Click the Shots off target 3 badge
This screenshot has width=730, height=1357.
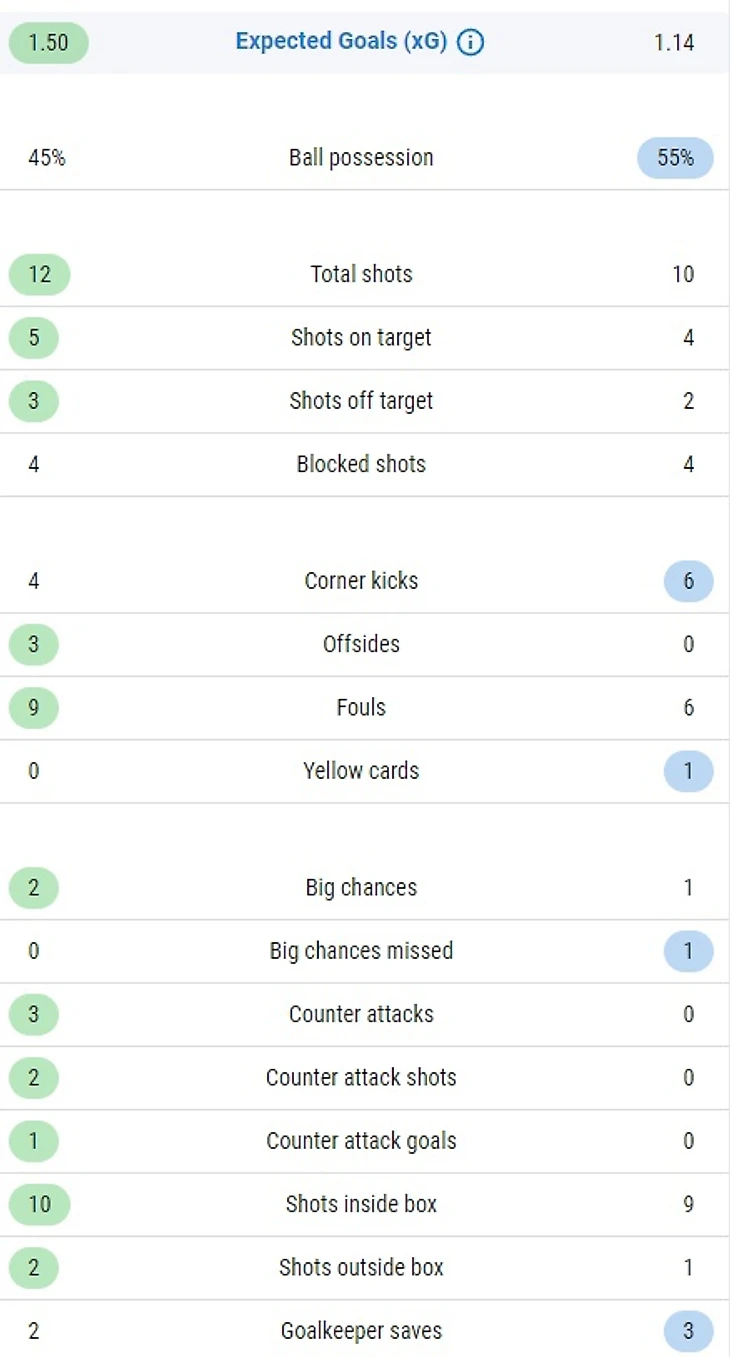coord(34,401)
